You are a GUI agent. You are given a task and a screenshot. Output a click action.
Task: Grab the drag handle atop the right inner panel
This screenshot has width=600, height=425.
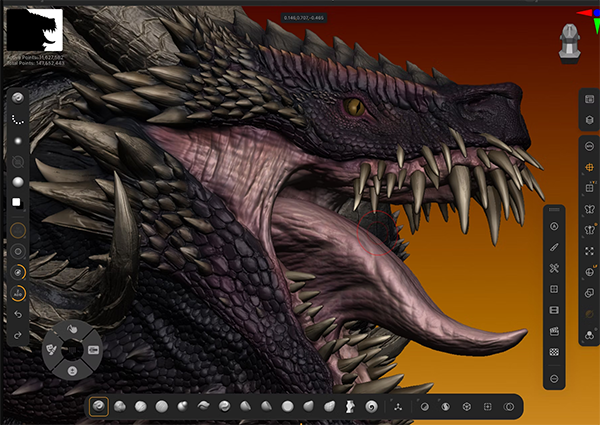(554, 210)
